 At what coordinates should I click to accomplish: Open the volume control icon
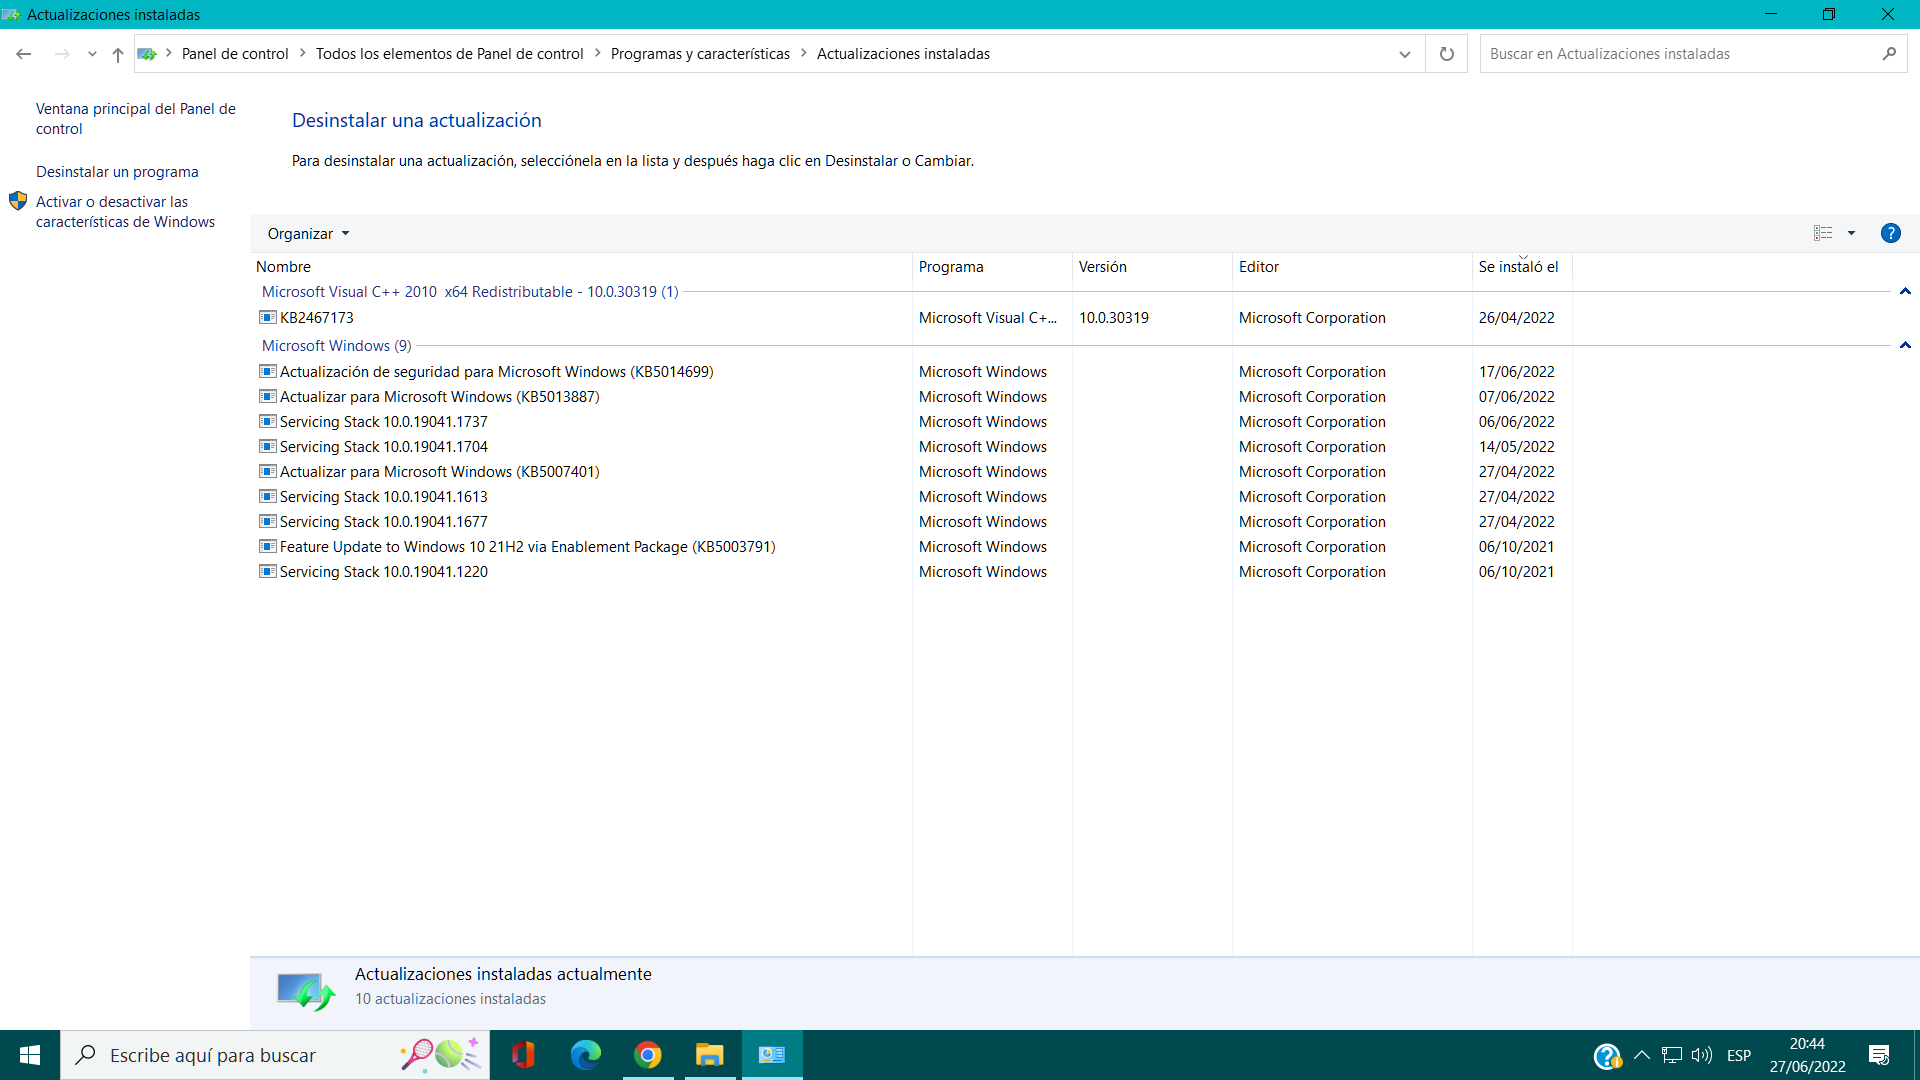[1701, 1055]
